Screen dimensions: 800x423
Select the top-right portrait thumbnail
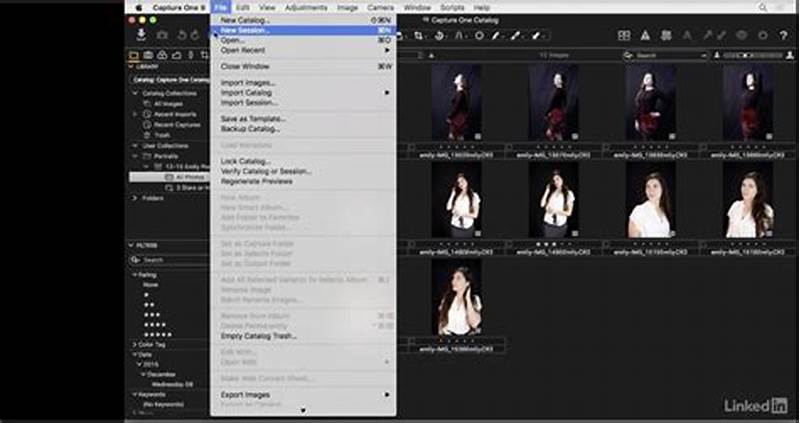coord(748,102)
